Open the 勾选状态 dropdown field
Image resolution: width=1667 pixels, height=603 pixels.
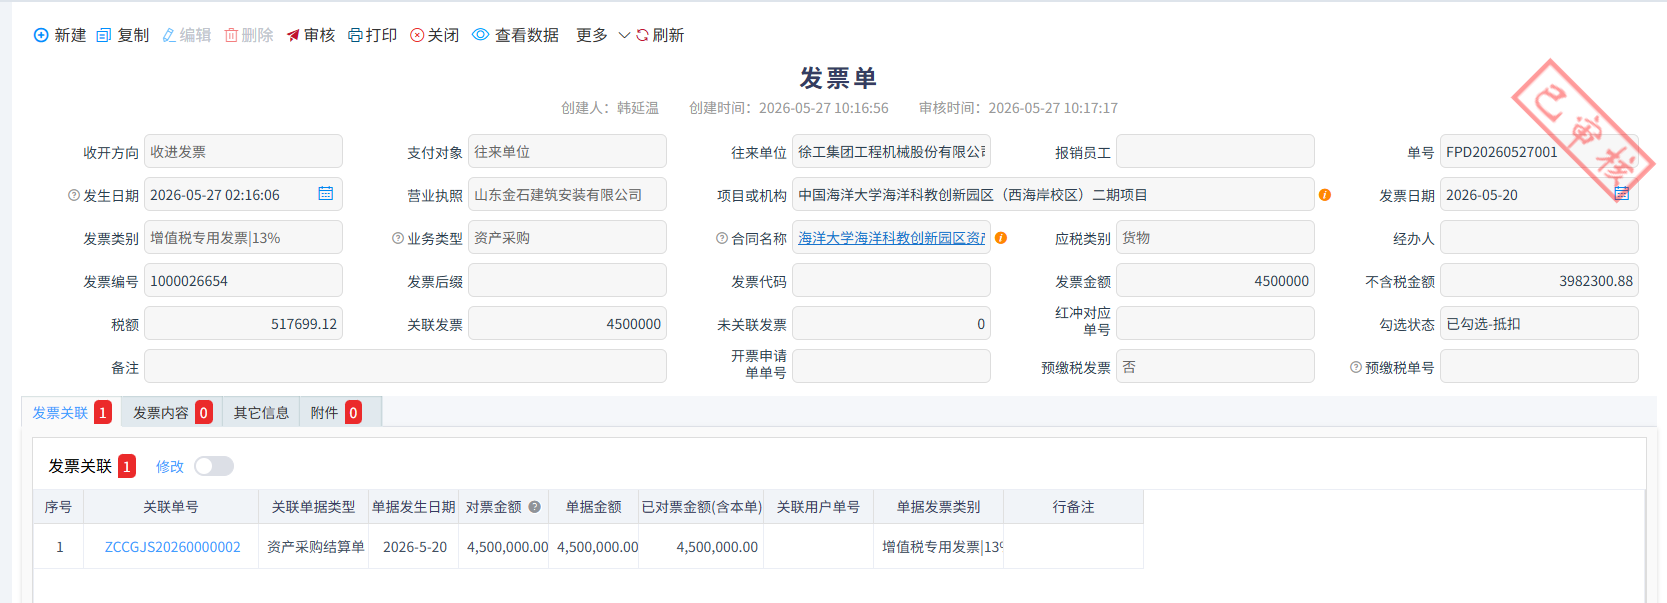point(1539,324)
